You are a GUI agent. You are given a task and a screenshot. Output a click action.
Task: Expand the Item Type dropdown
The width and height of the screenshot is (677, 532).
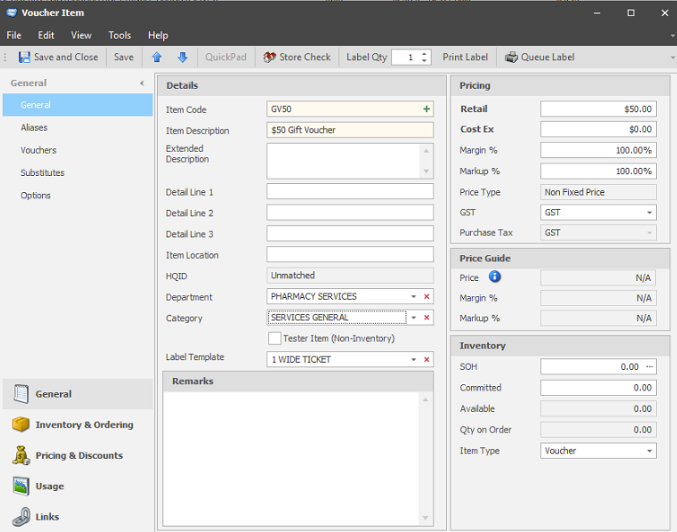pos(649,451)
